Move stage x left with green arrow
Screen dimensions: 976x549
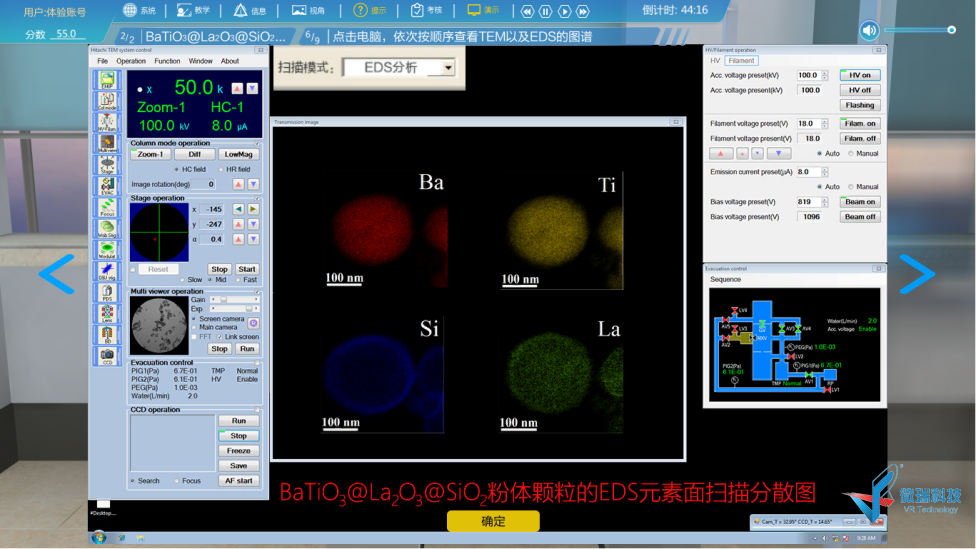(238, 209)
